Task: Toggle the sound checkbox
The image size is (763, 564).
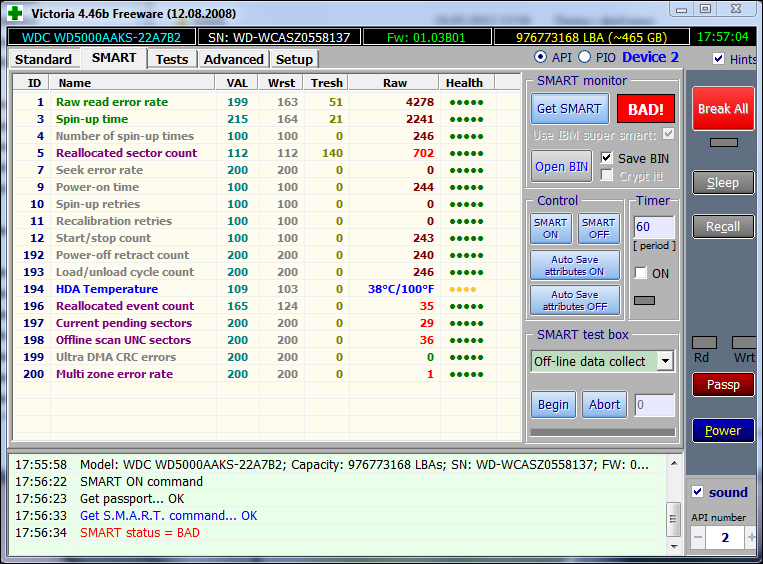Action: (698, 492)
